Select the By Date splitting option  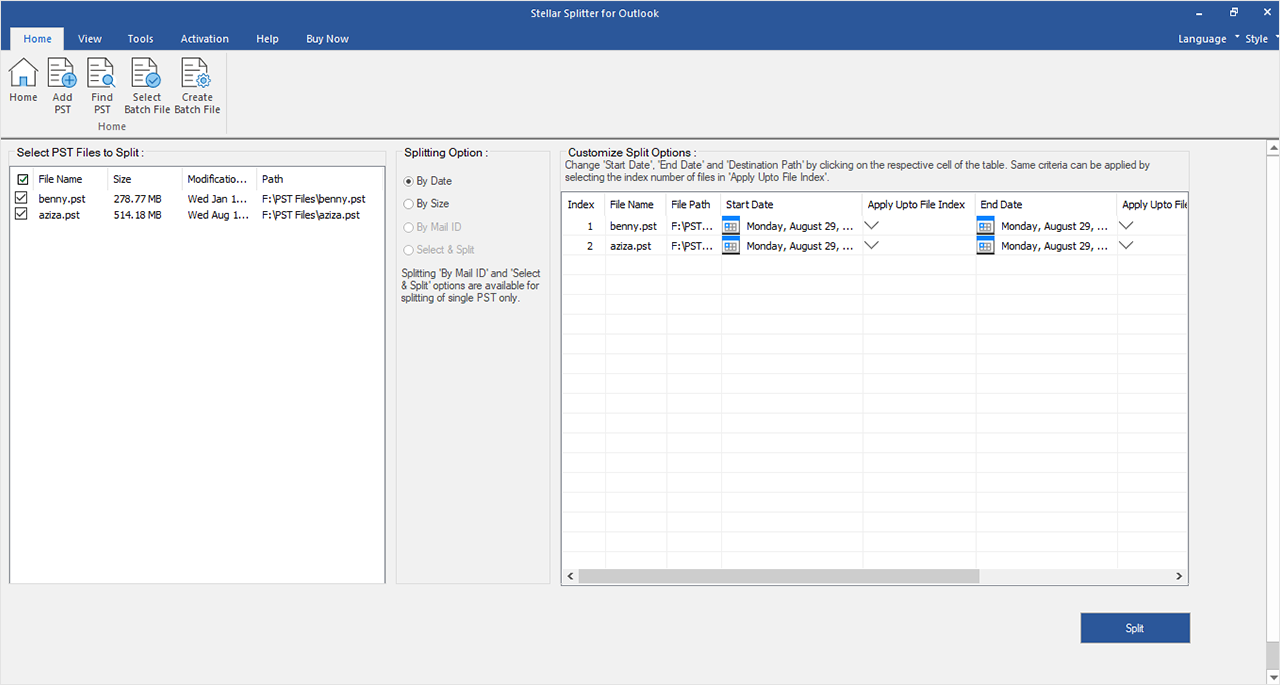pyautogui.click(x=427, y=181)
